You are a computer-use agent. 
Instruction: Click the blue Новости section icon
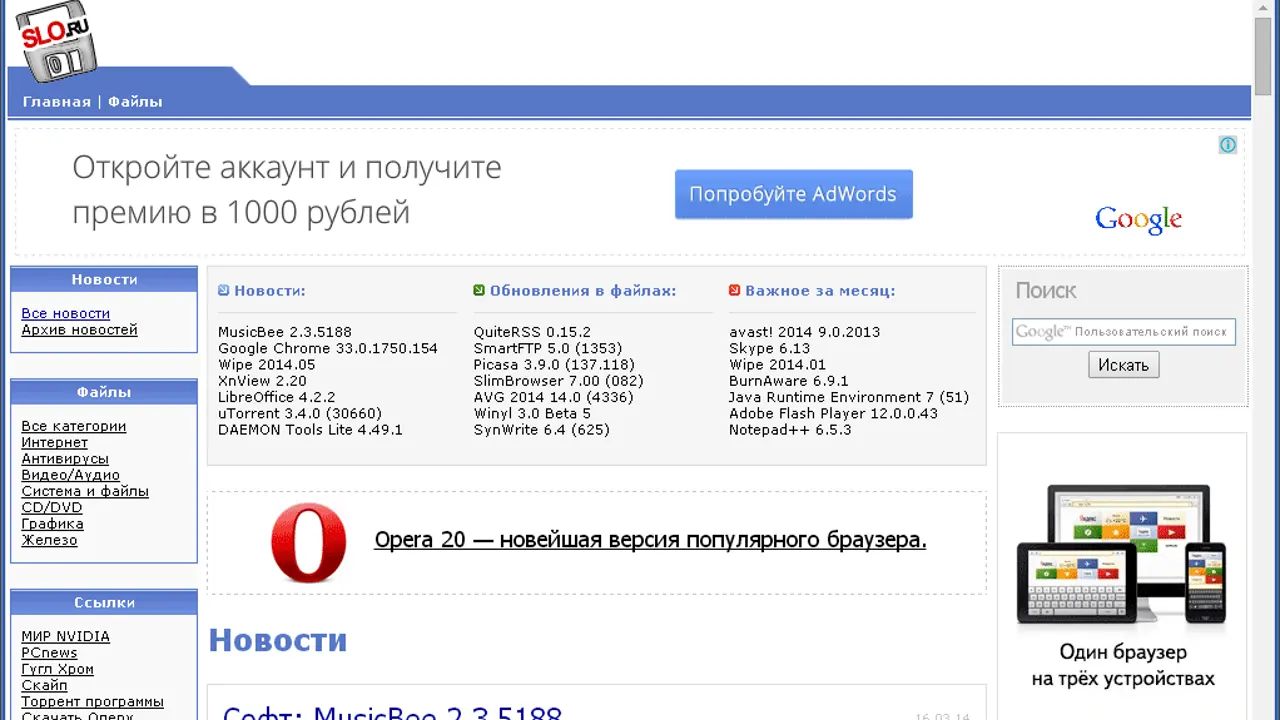pyautogui.click(x=224, y=291)
